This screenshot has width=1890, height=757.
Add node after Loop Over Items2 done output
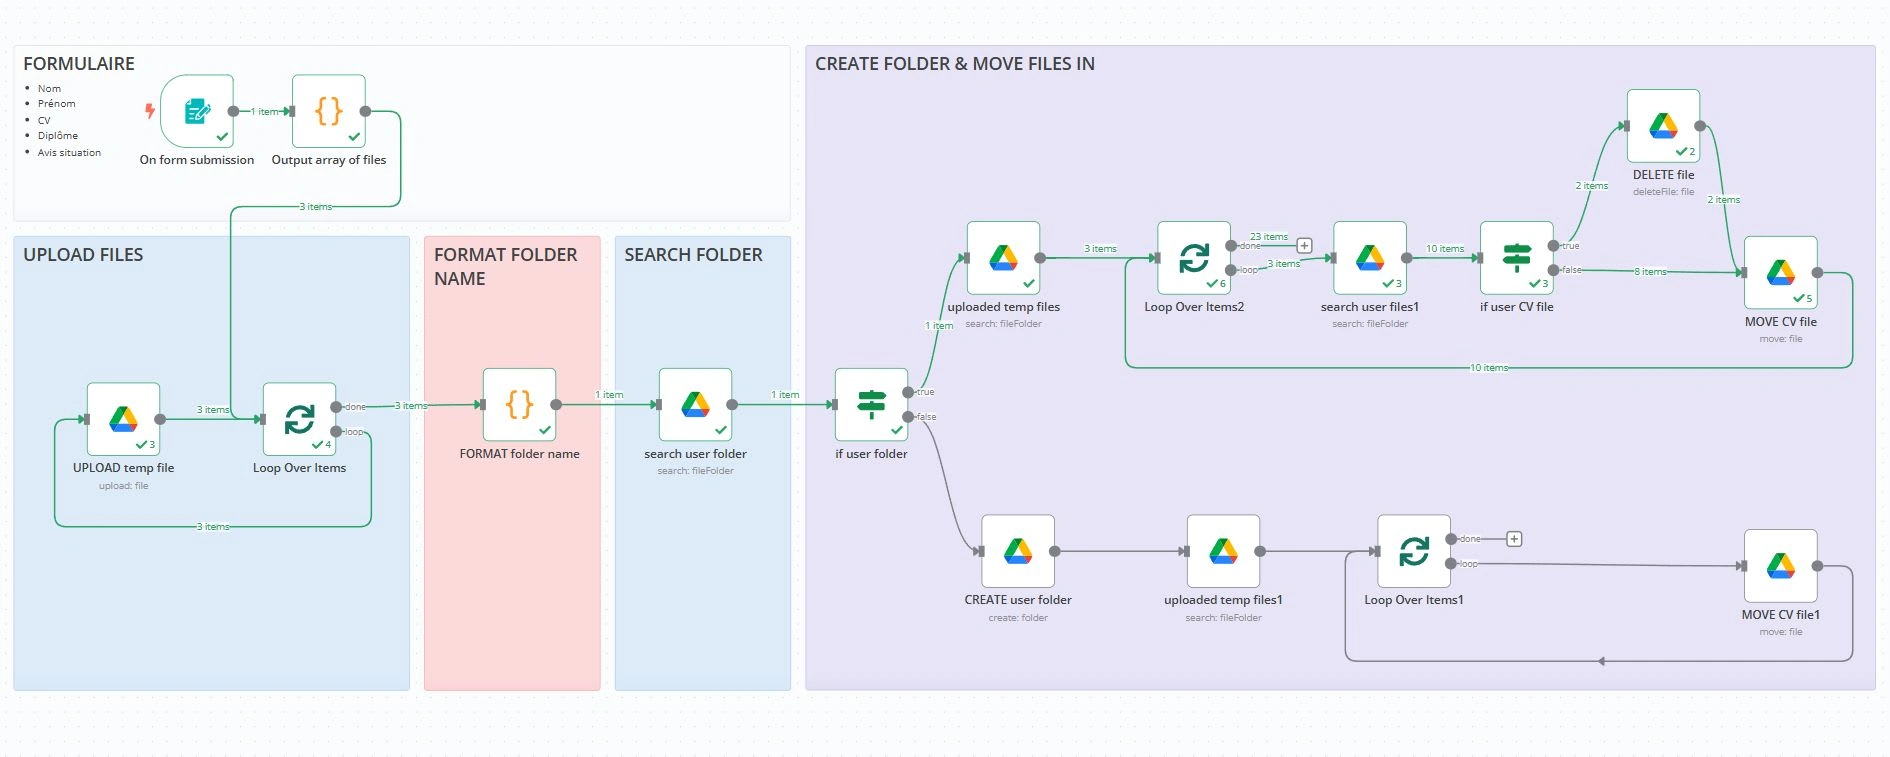(1304, 245)
